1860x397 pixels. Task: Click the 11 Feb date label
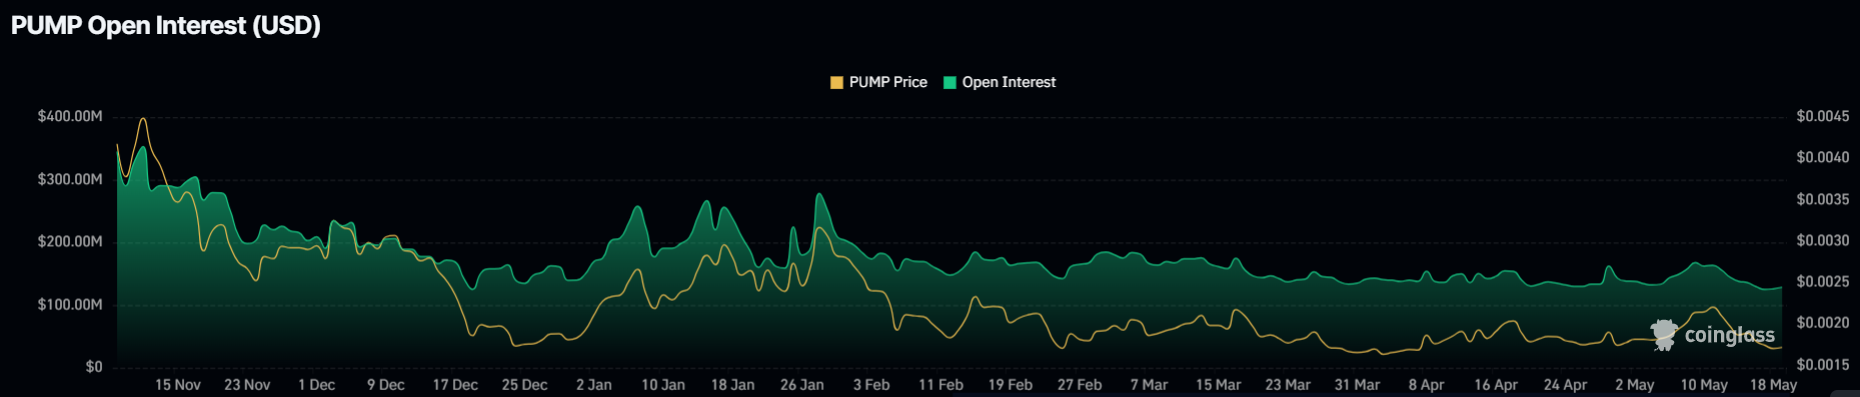point(941,385)
